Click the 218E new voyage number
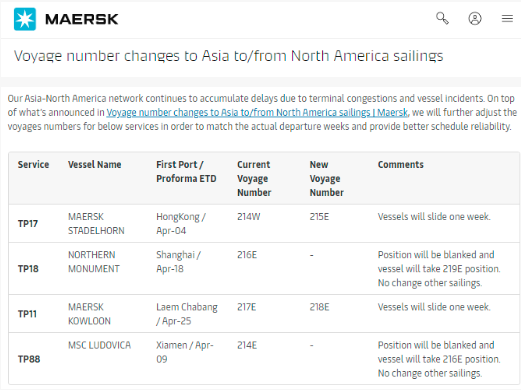The width and height of the screenshot is (521, 390). 319,307
